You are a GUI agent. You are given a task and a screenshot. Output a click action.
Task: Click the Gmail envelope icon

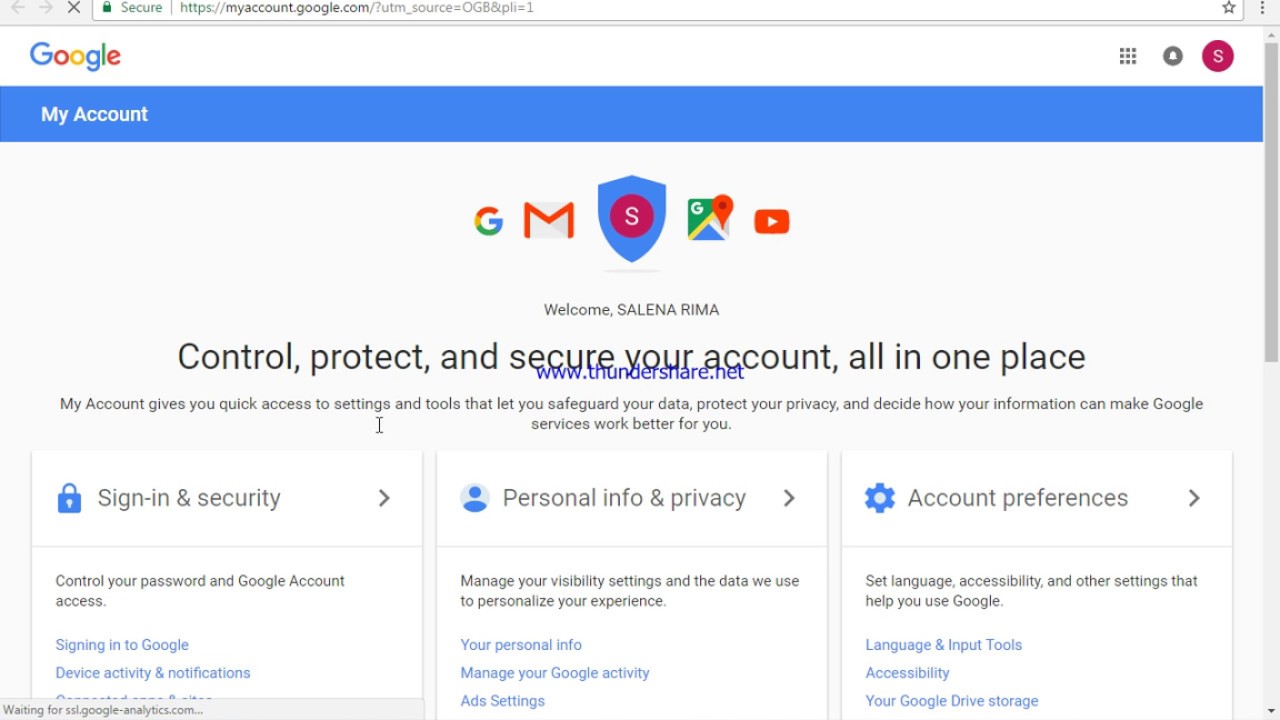[549, 221]
